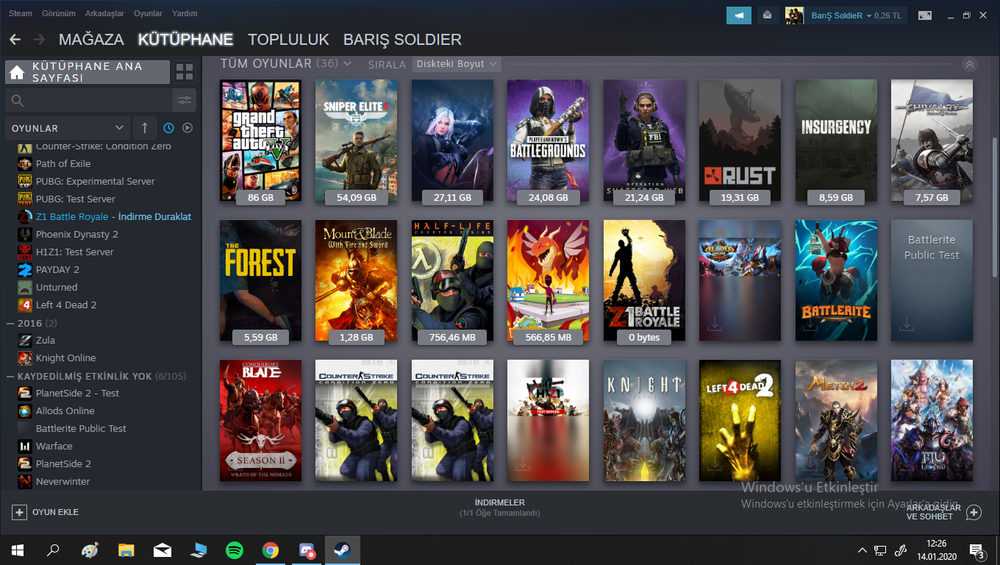Click the PAYDAY 2 sidebar icon
Viewport: 1000px width, 565px height.
click(25, 270)
